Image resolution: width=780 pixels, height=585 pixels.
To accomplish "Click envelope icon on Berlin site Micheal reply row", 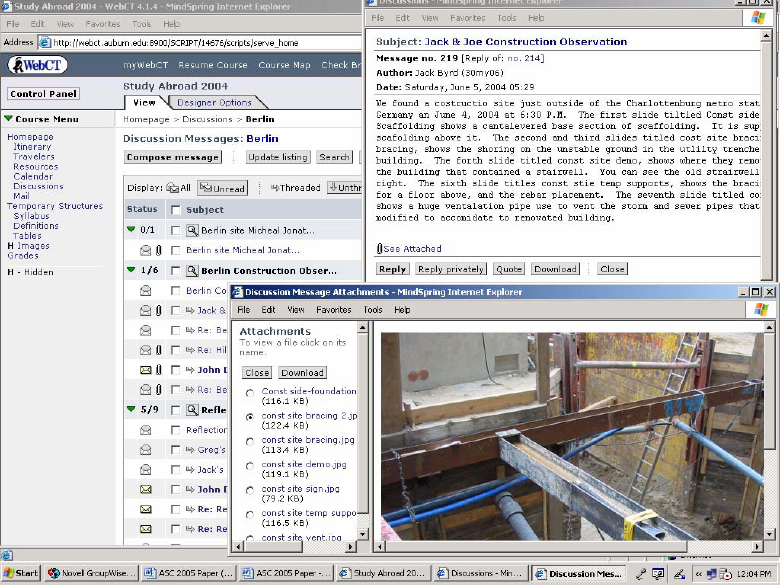I will (145, 250).
